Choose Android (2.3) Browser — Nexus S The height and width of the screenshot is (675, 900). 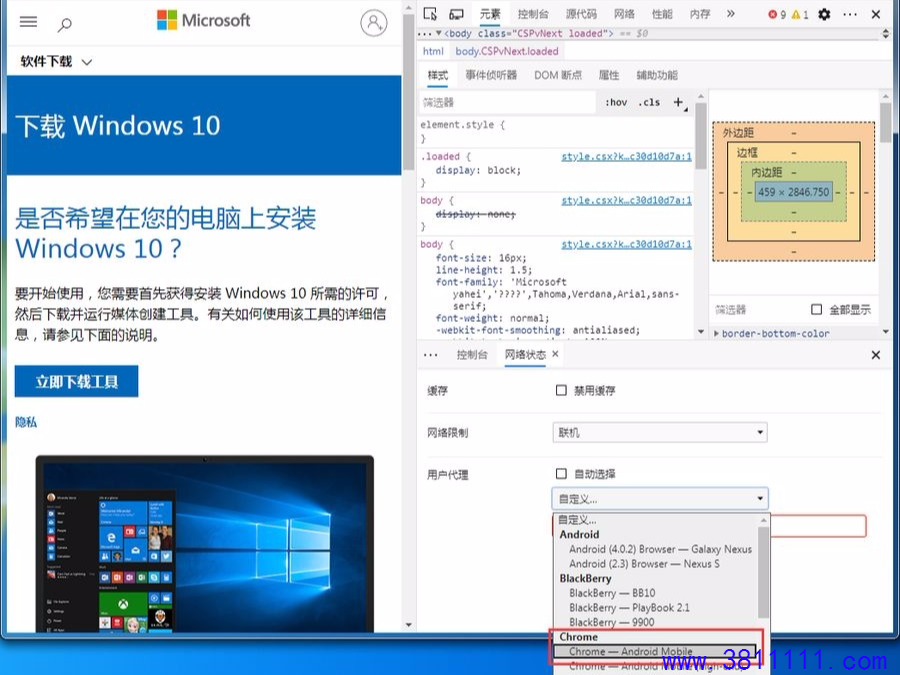(644, 564)
